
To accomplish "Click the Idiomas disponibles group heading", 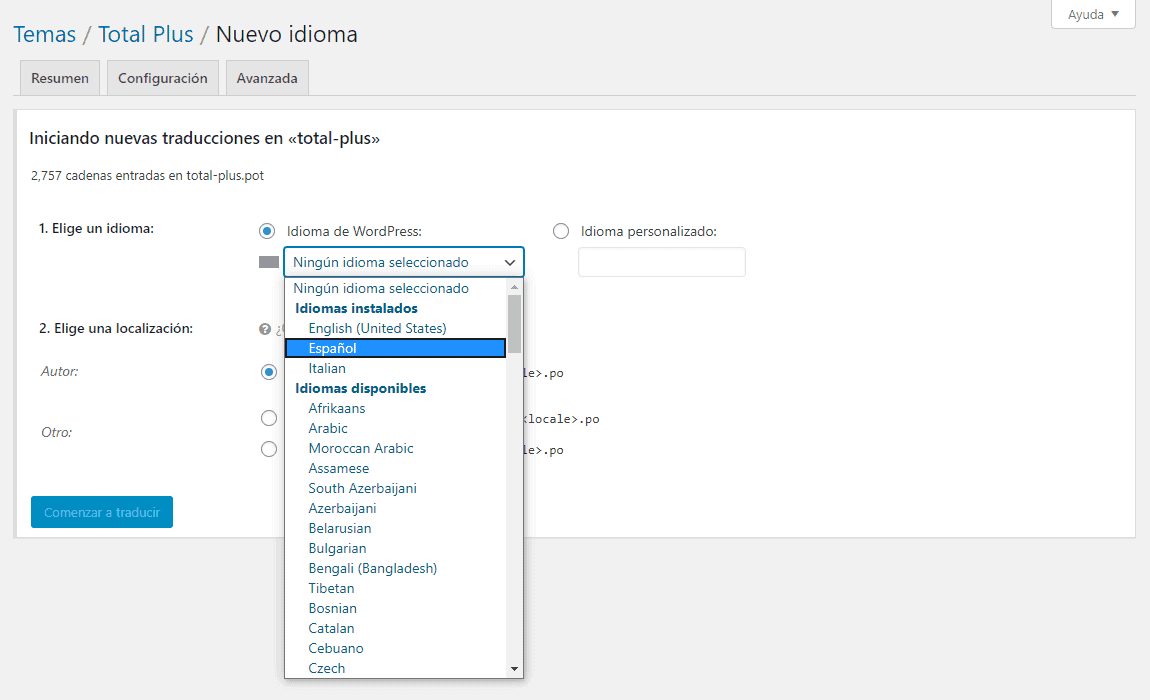I will [x=360, y=388].
